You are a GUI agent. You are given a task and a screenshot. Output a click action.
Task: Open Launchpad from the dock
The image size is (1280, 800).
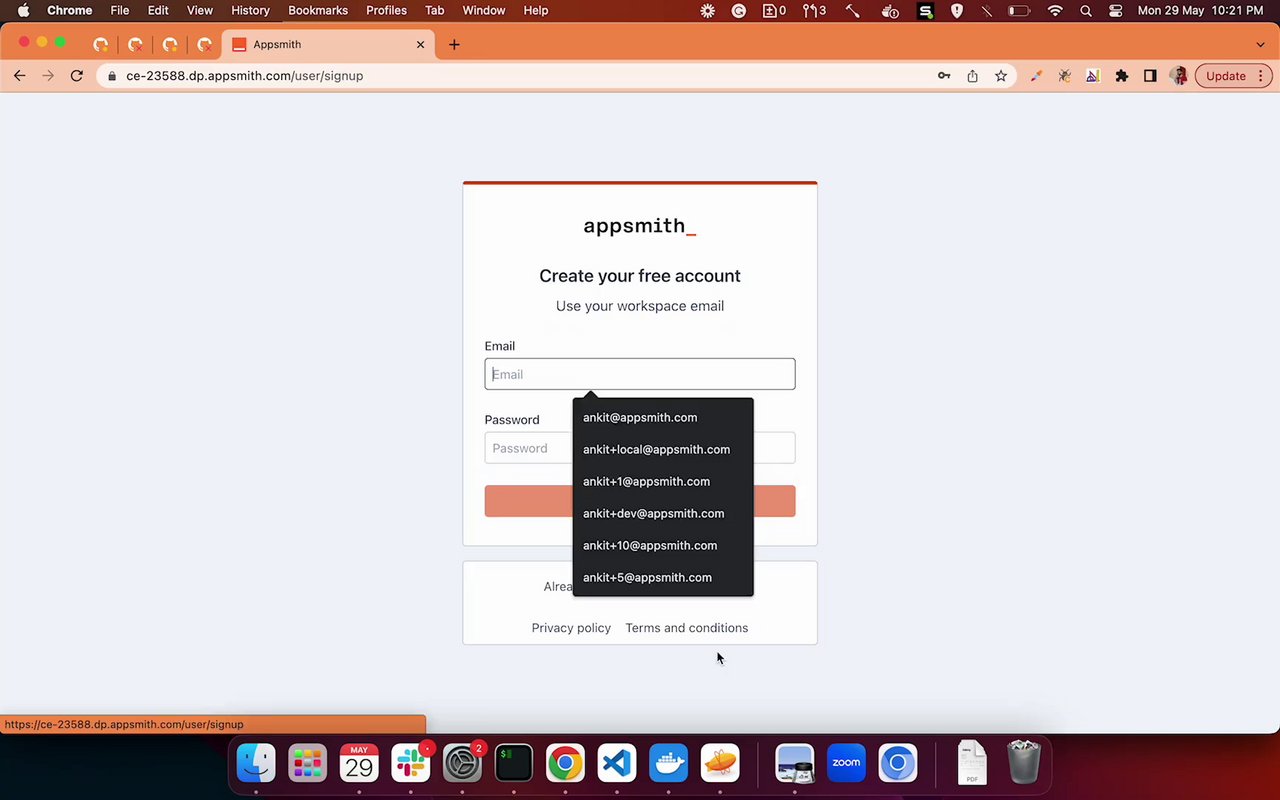click(308, 764)
